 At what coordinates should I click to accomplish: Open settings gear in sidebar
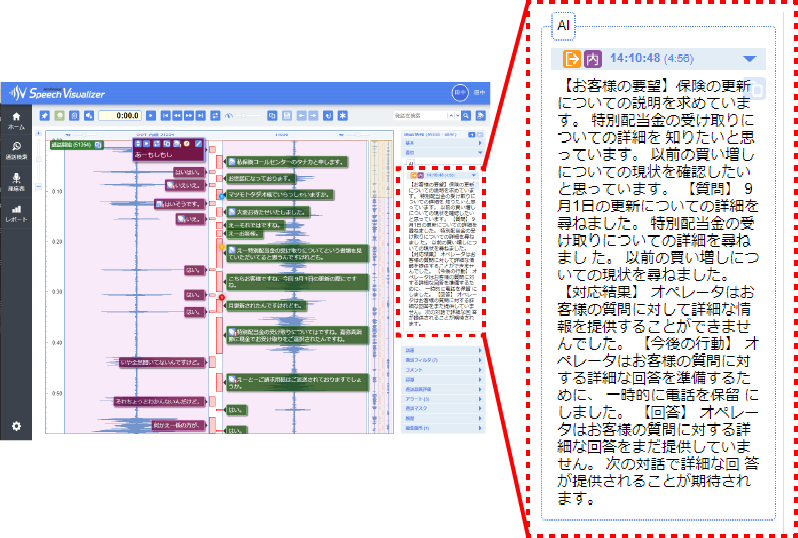click(16, 426)
